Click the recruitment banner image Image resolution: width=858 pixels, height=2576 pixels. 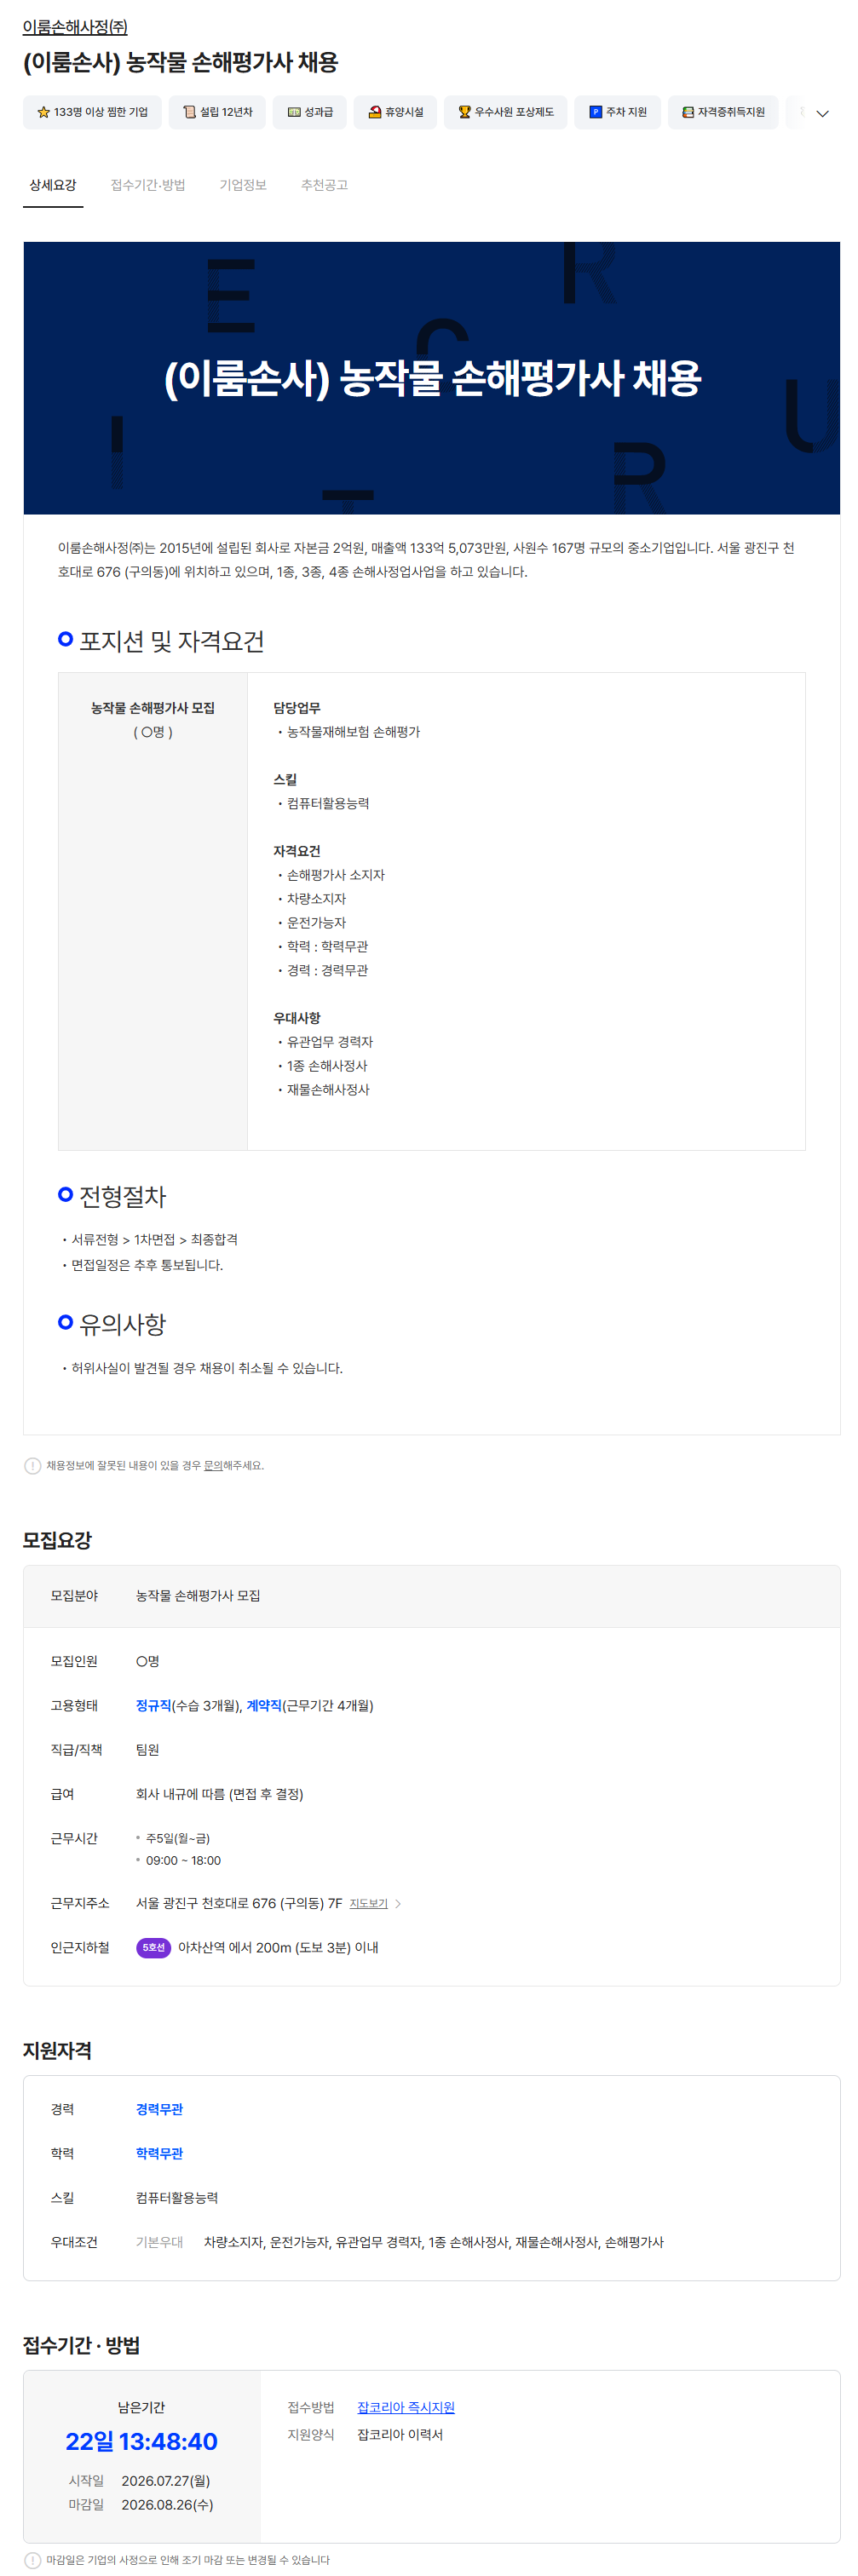click(432, 378)
